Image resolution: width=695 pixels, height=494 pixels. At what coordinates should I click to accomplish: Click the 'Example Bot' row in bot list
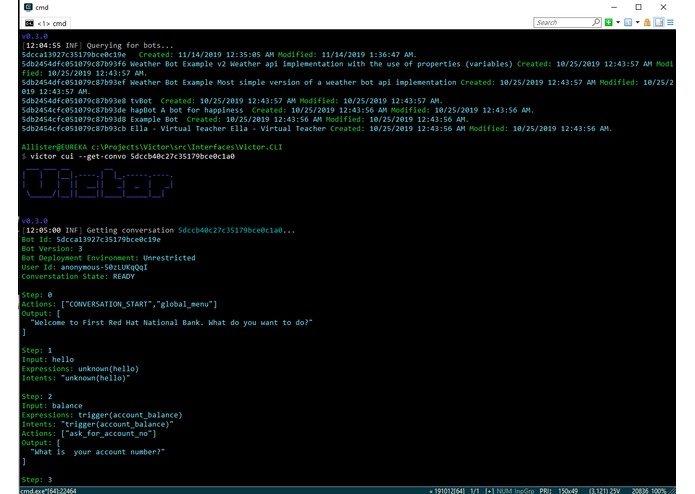click(x=245, y=120)
